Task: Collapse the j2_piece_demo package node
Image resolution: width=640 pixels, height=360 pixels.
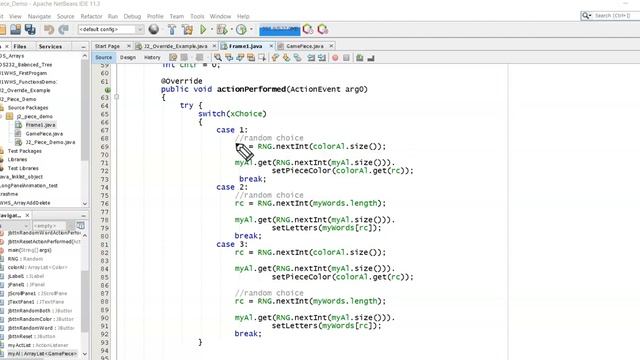Action: 1,116
